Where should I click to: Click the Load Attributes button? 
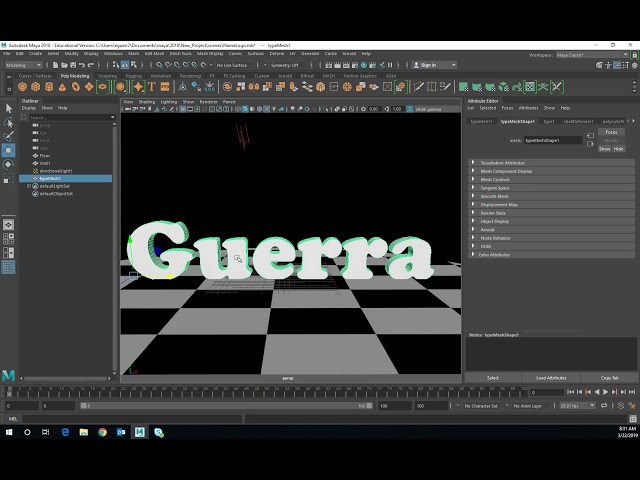pos(551,378)
